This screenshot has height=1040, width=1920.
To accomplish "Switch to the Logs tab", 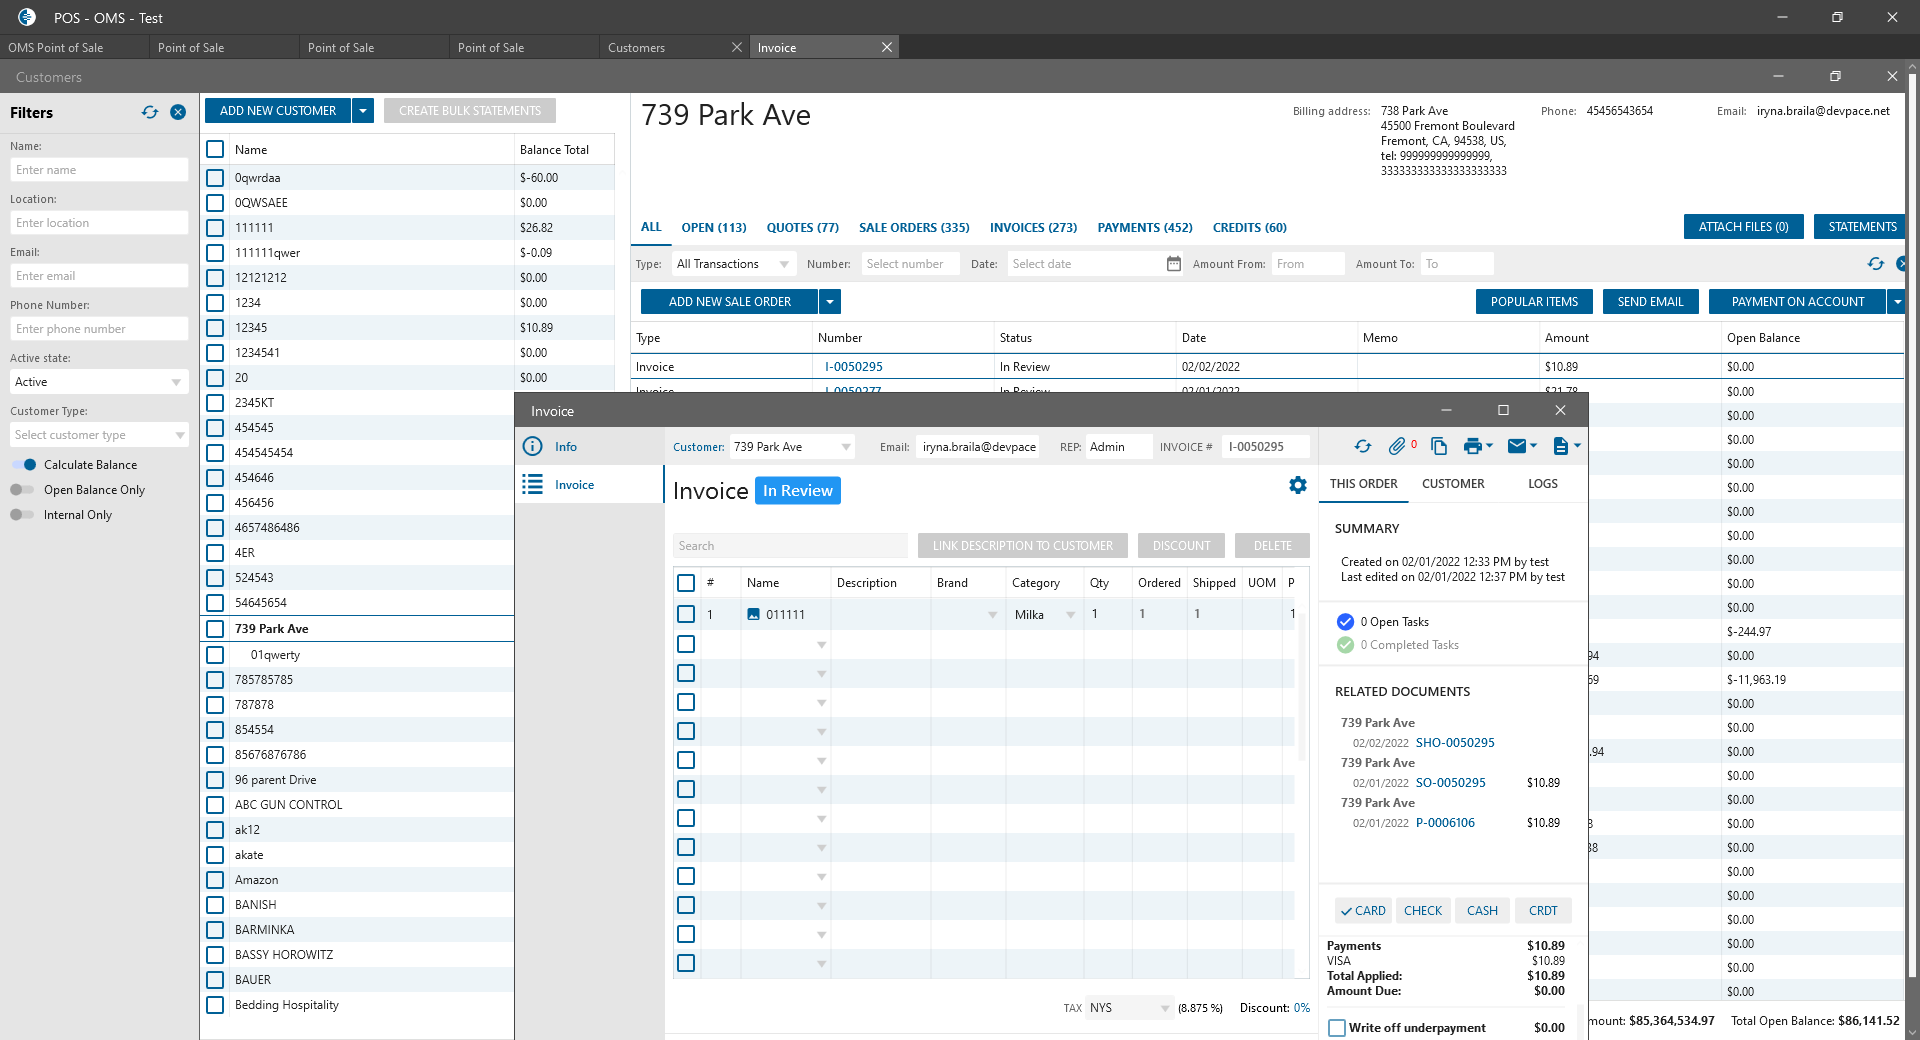I will [1542, 484].
